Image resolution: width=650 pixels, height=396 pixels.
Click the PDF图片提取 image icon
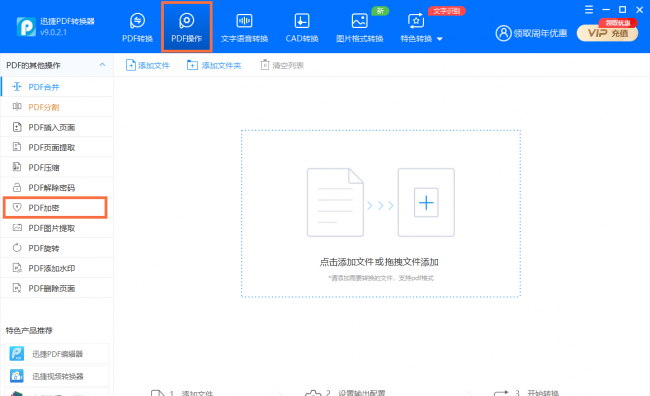coord(17,228)
